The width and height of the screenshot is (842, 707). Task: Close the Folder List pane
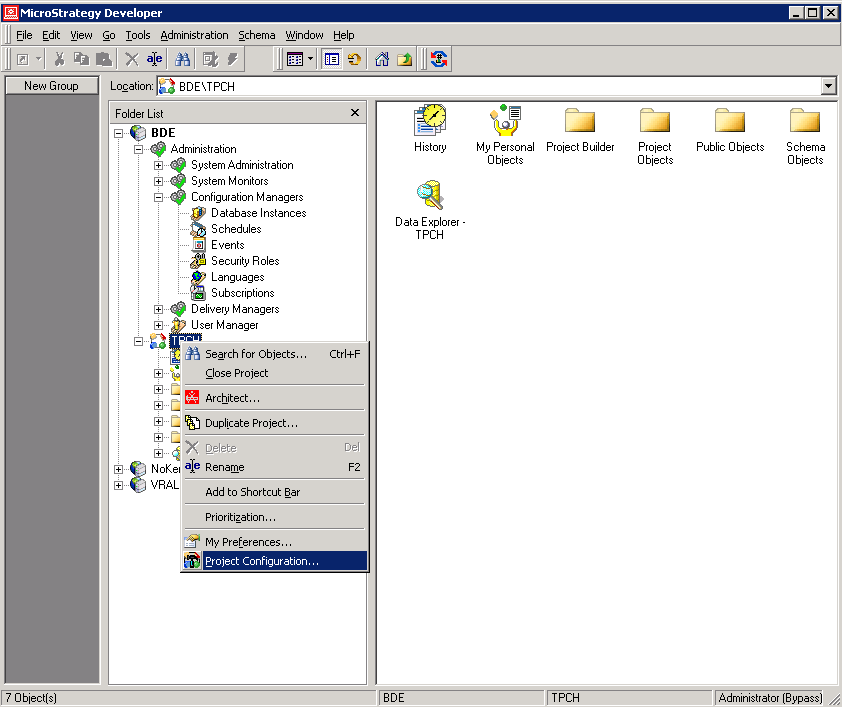tap(355, 113)
